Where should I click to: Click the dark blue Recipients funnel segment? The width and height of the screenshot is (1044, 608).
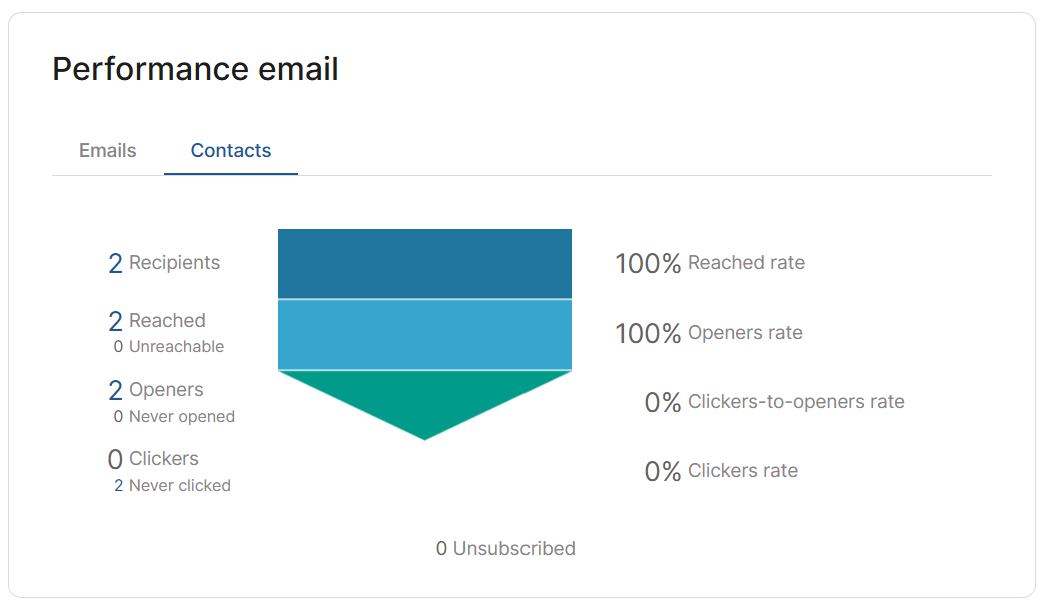point(425,264)
